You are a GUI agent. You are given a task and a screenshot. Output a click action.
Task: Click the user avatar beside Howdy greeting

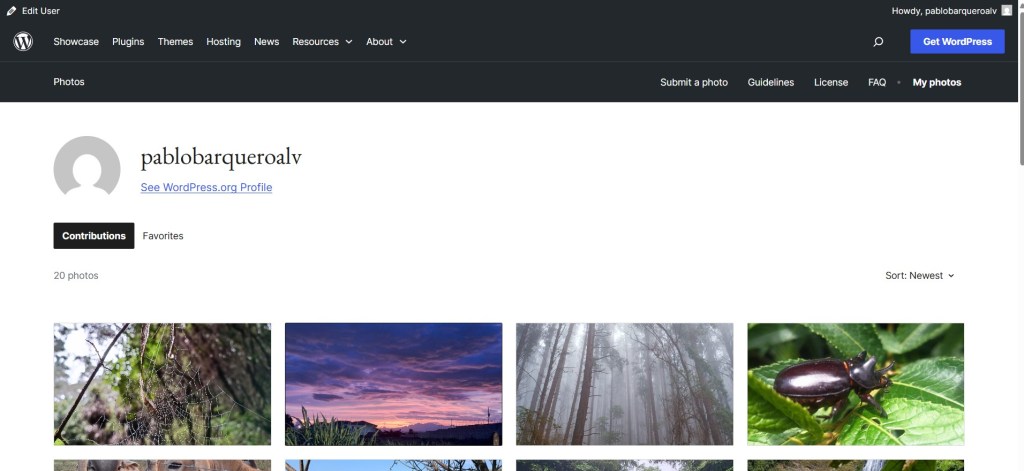[x=1006, y=10]
